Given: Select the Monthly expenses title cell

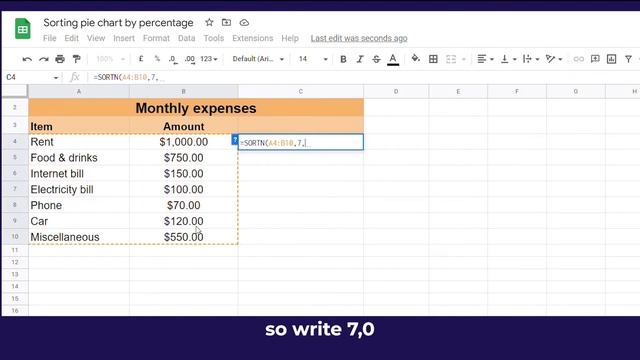Looking at the screenshot, I should point(196,108).
